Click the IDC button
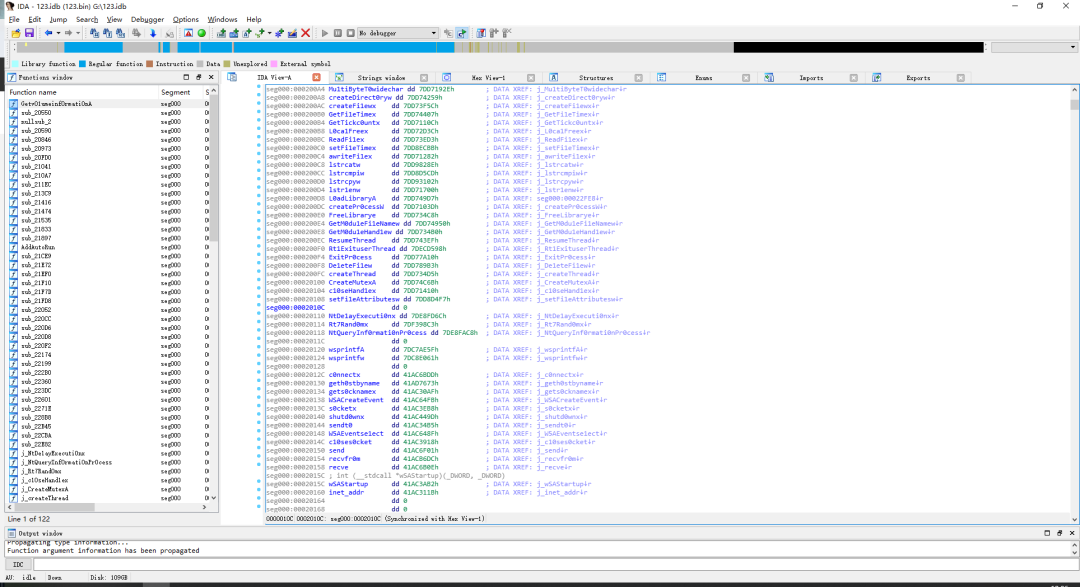Screen dimensions: 1080x587 pyautogui.click(x=18, y=564)
